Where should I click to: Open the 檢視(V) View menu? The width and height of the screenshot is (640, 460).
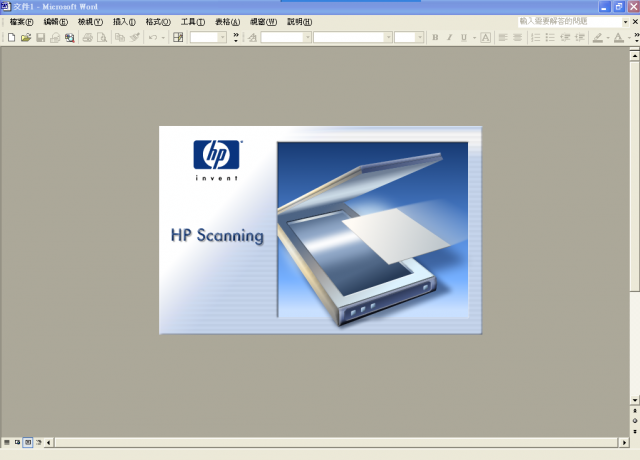90,22
